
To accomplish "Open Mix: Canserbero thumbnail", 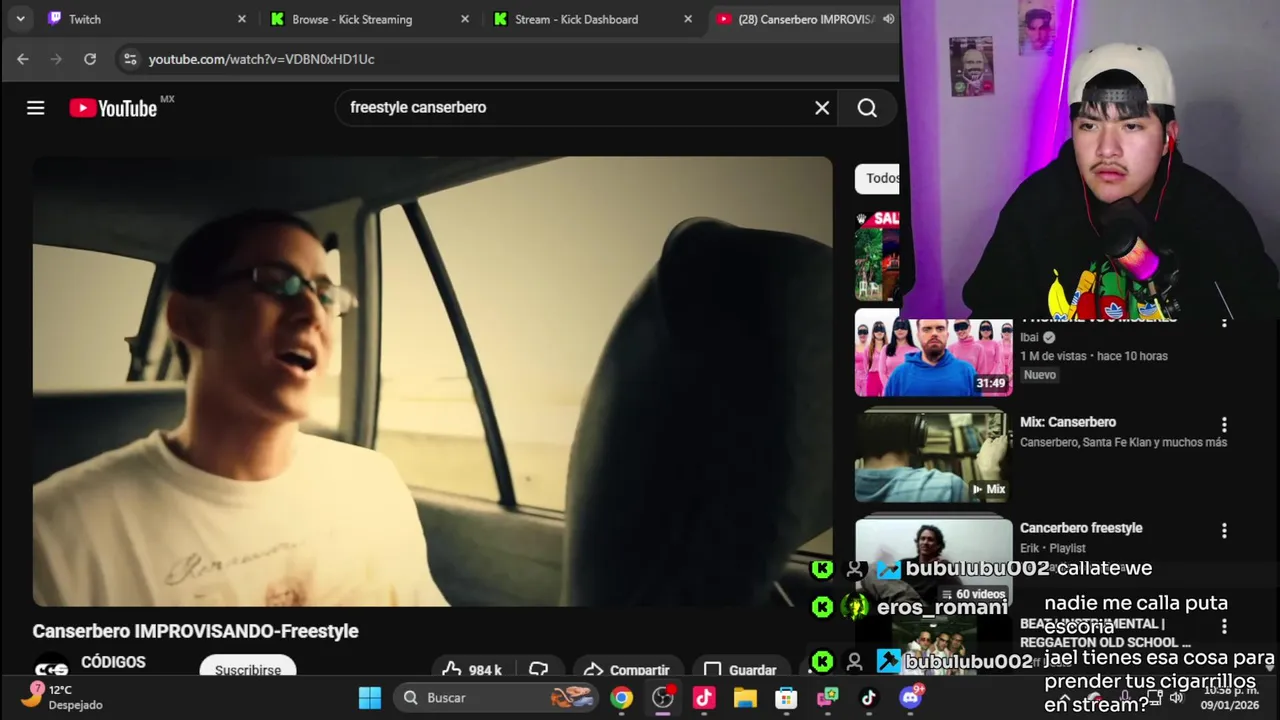I will (933, 455).
